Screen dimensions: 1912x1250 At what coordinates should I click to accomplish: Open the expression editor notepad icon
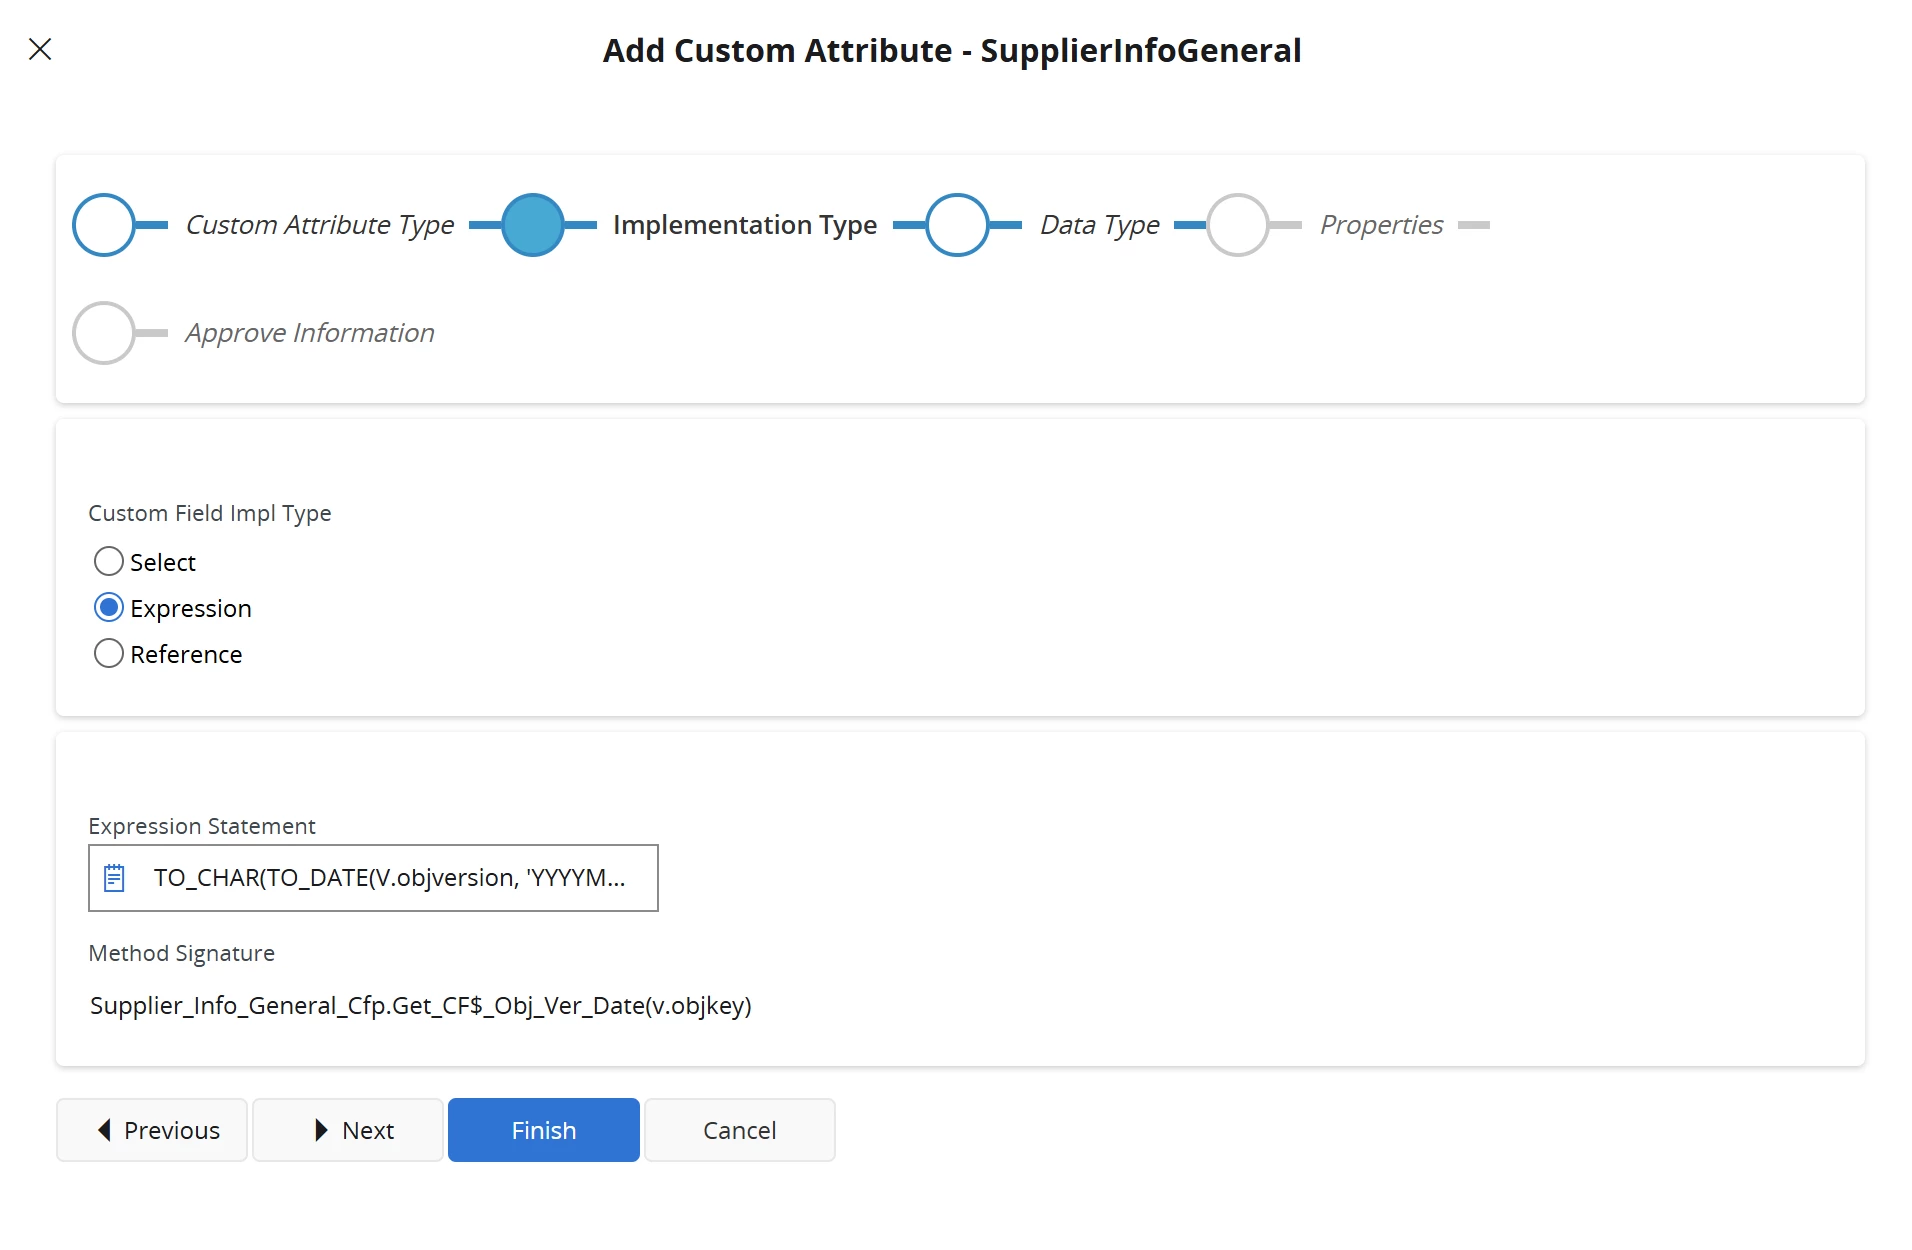pyautogui.click(x=115, y=878)
